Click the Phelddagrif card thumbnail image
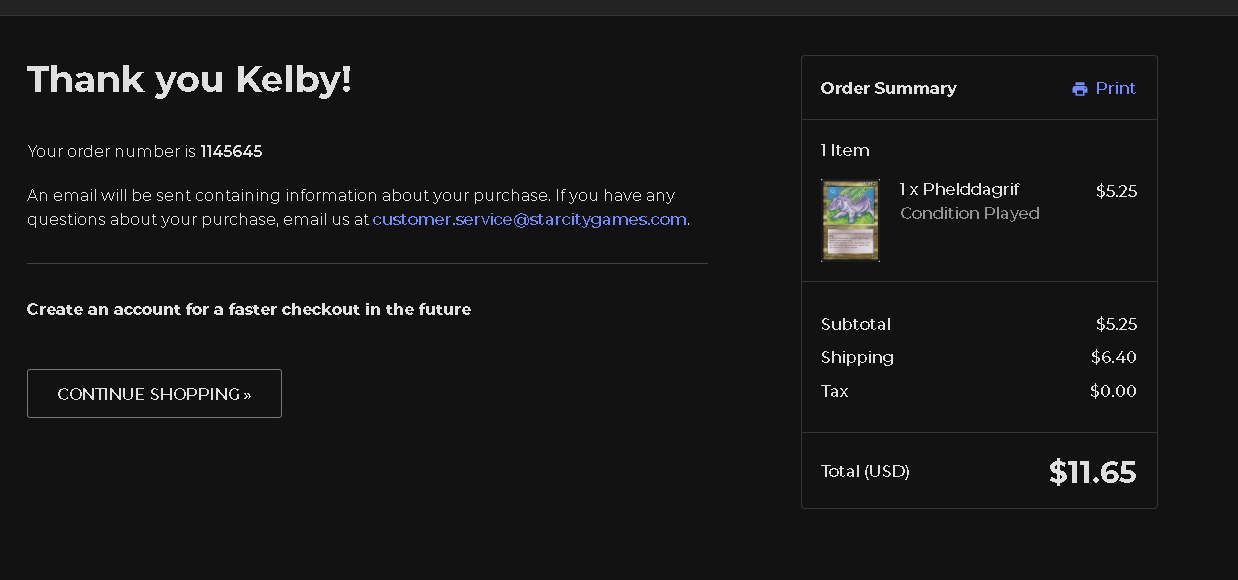Image resolution: width=1238 pixels, height=580 pixels. point(850,220)
